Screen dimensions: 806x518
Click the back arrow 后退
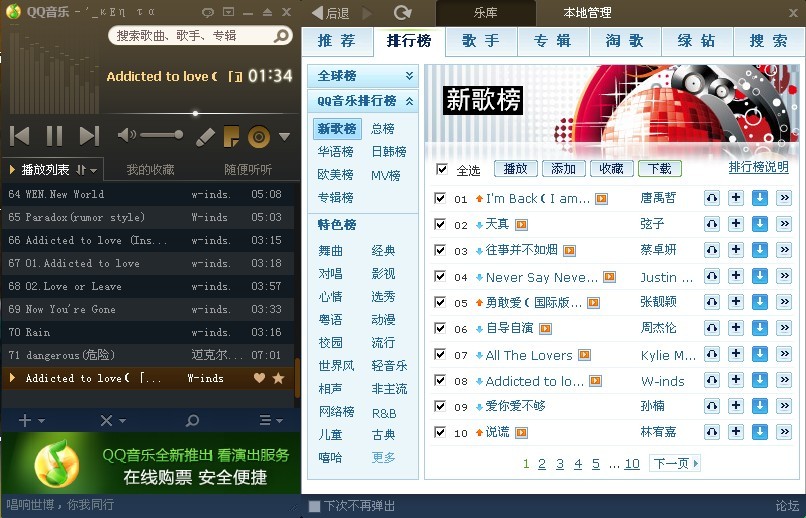click(331, 13)
